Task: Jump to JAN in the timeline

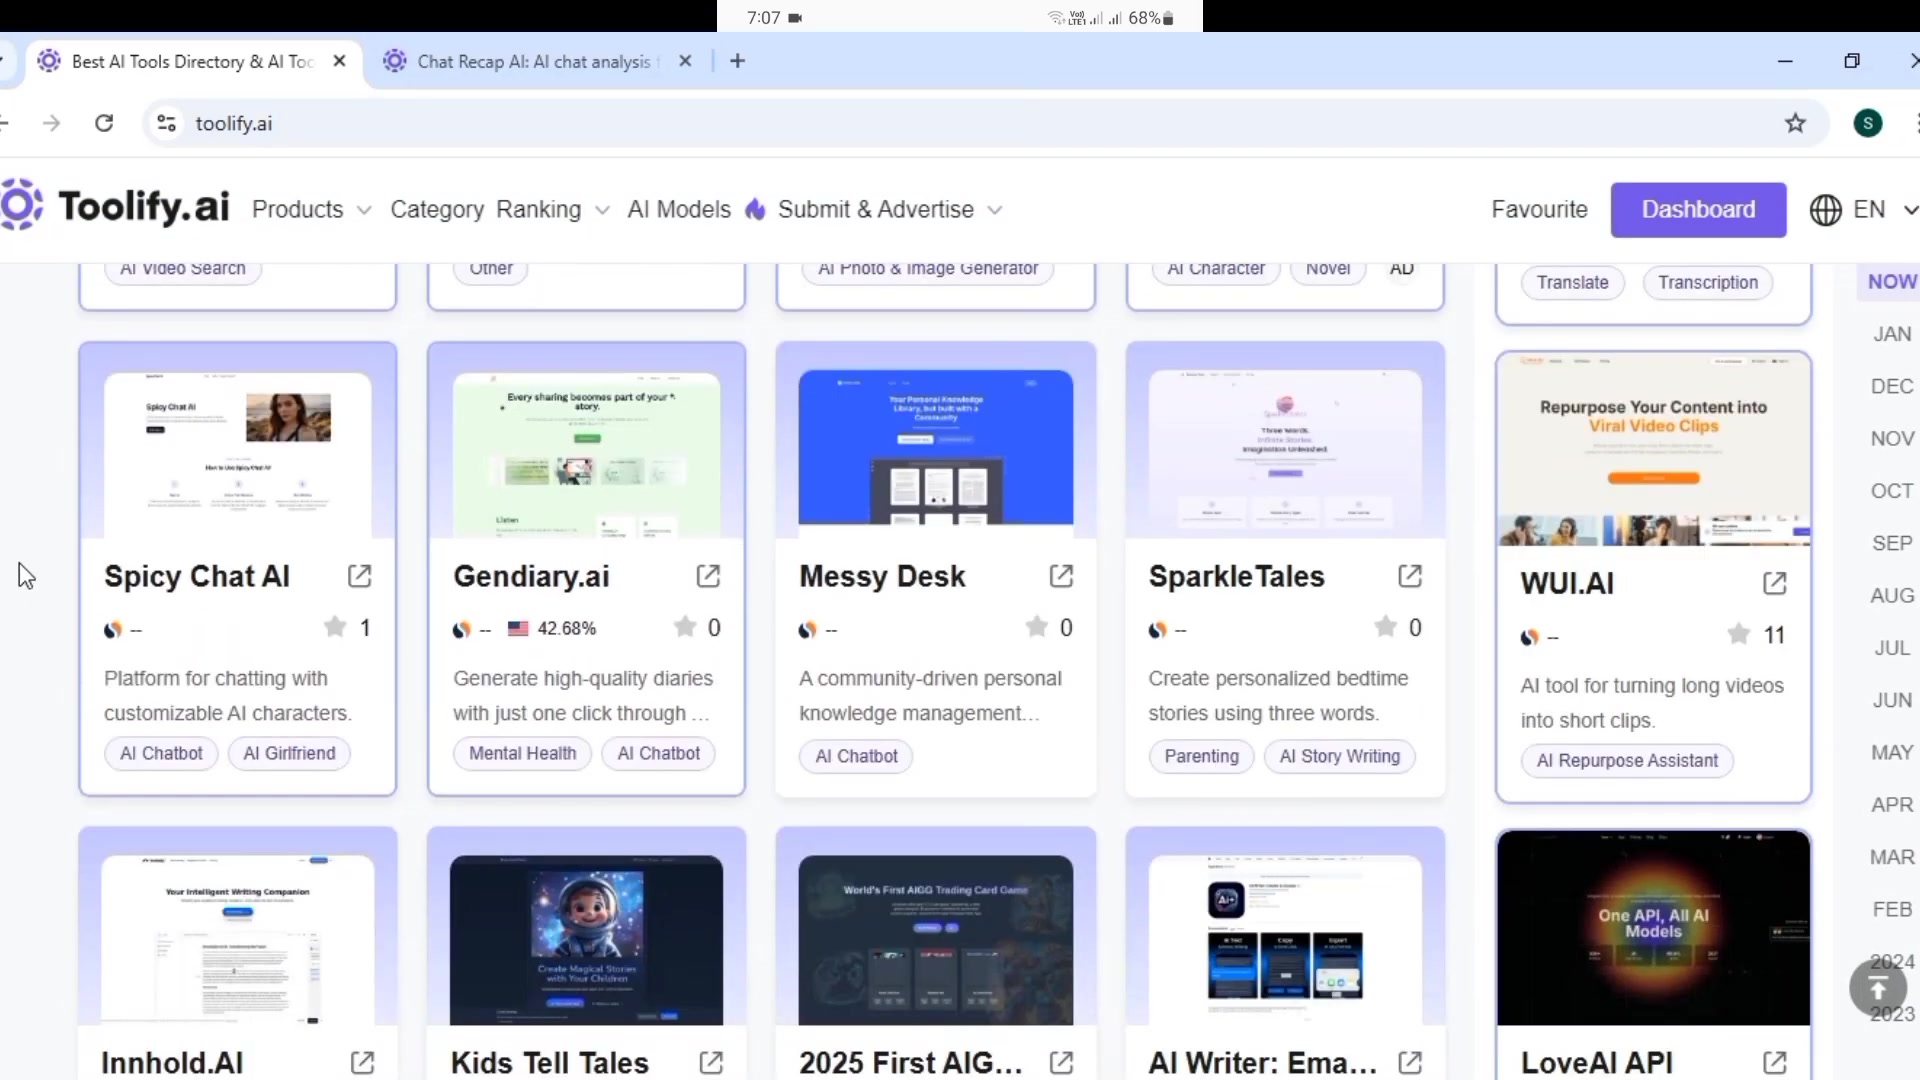Action: pyautogui.click(x=1891, y=334)
